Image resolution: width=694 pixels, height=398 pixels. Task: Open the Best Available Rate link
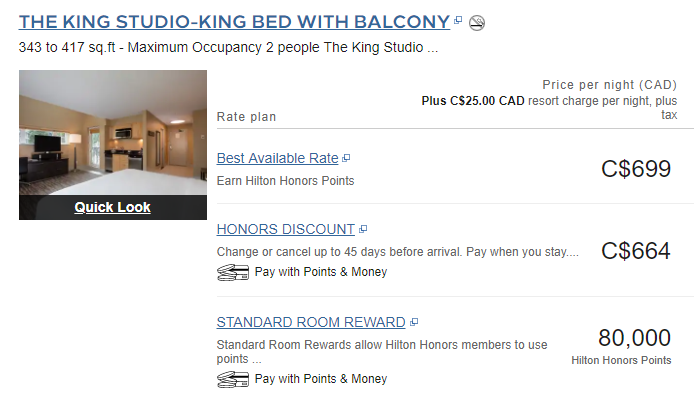[x=278, y=158]
